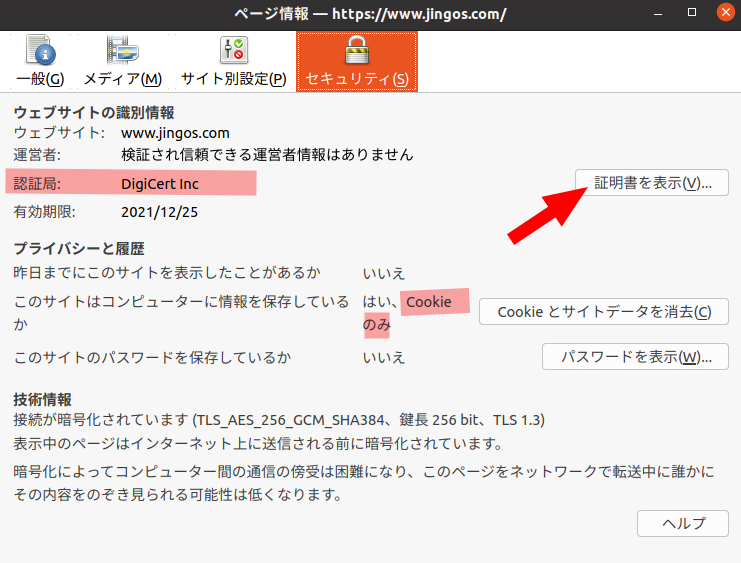The image size is (741, 563).
Task: Click the 技術情報 heading
Action: coord(43,399)
